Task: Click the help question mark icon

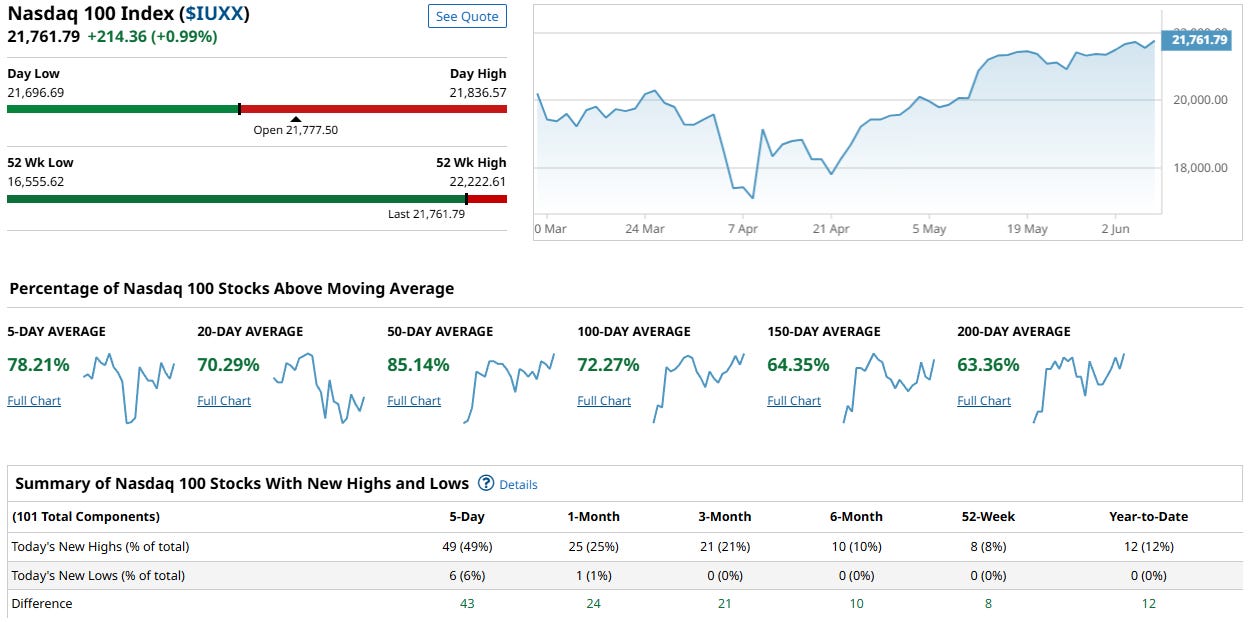Action: (x=486, y=484)
